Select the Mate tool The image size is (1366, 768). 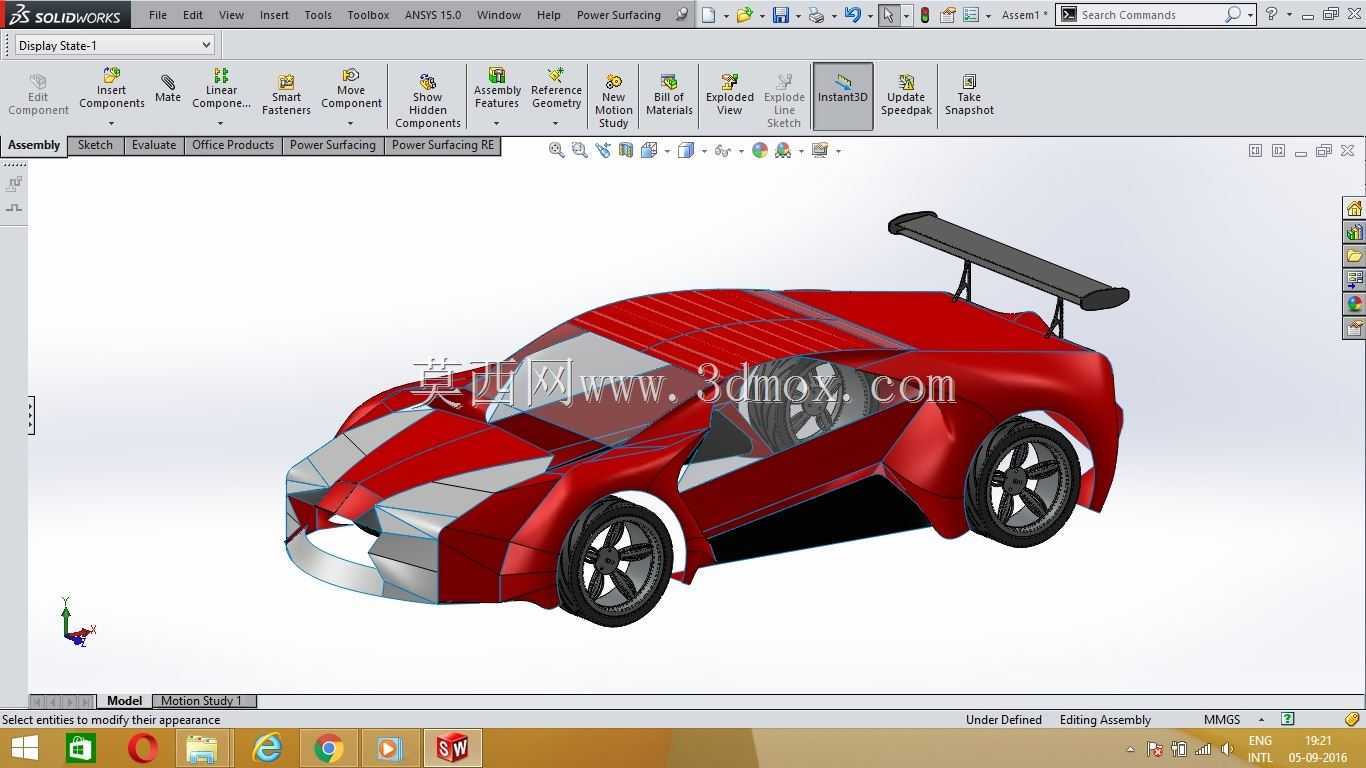pyautogui.click(x=168, y=89)
